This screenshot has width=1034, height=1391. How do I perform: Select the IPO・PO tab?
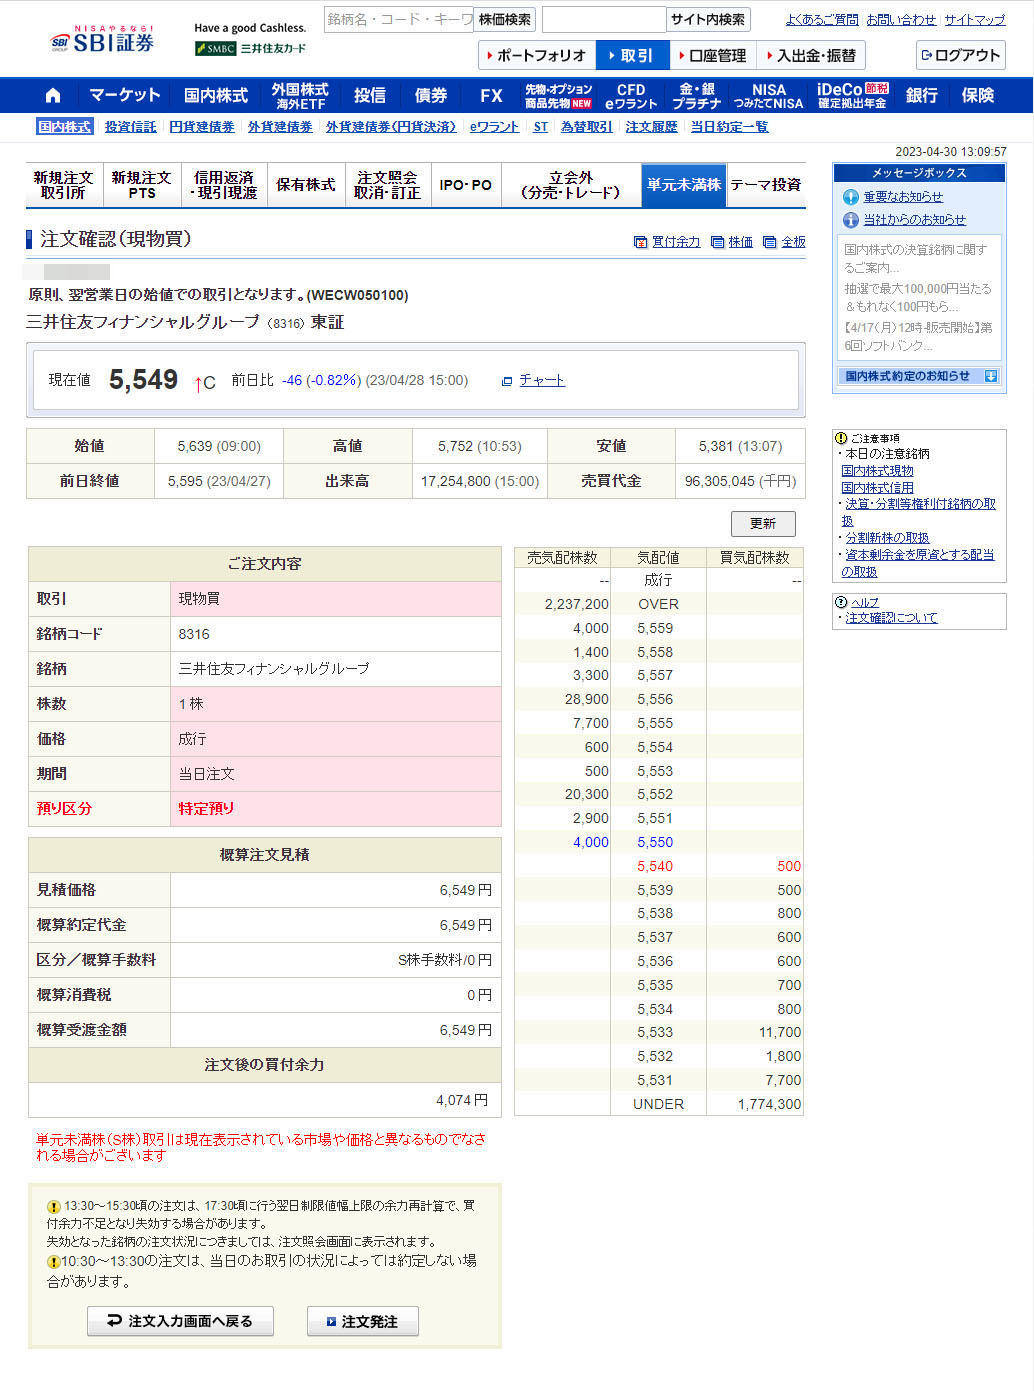click(x=466, y=185)
